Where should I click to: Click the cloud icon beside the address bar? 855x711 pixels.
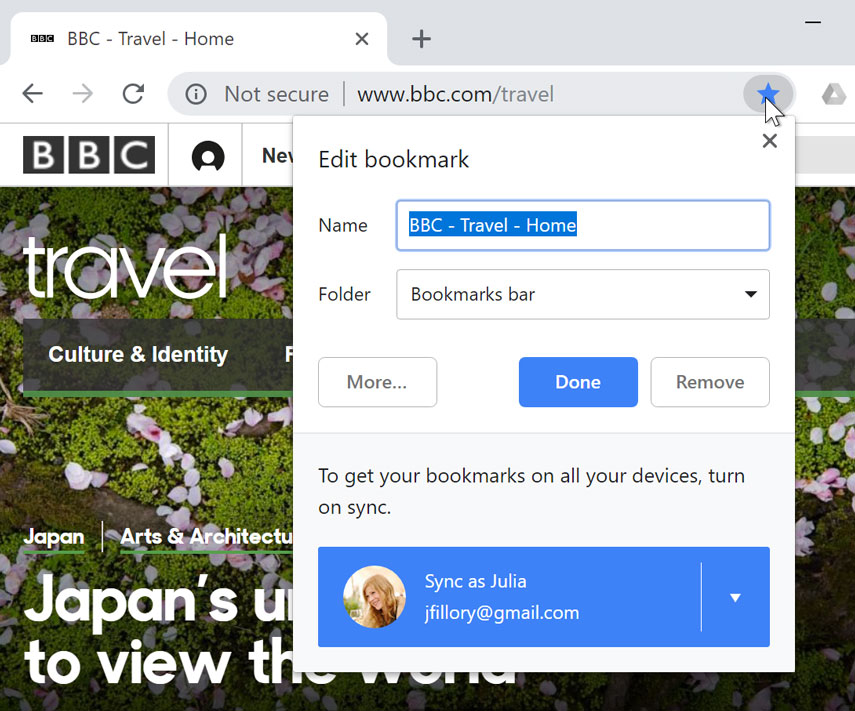pyautogui.click(x=833, y=93)
